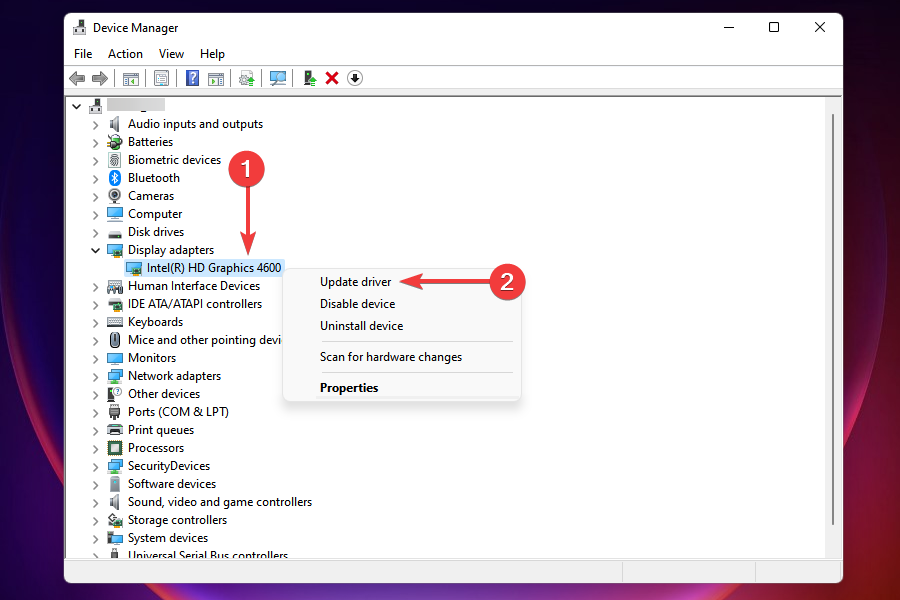Image resolution: width=900 pixels, height=600 pixels.
Task: Click the Biometric devices fingerprint icon
Action: pos(115,160)
